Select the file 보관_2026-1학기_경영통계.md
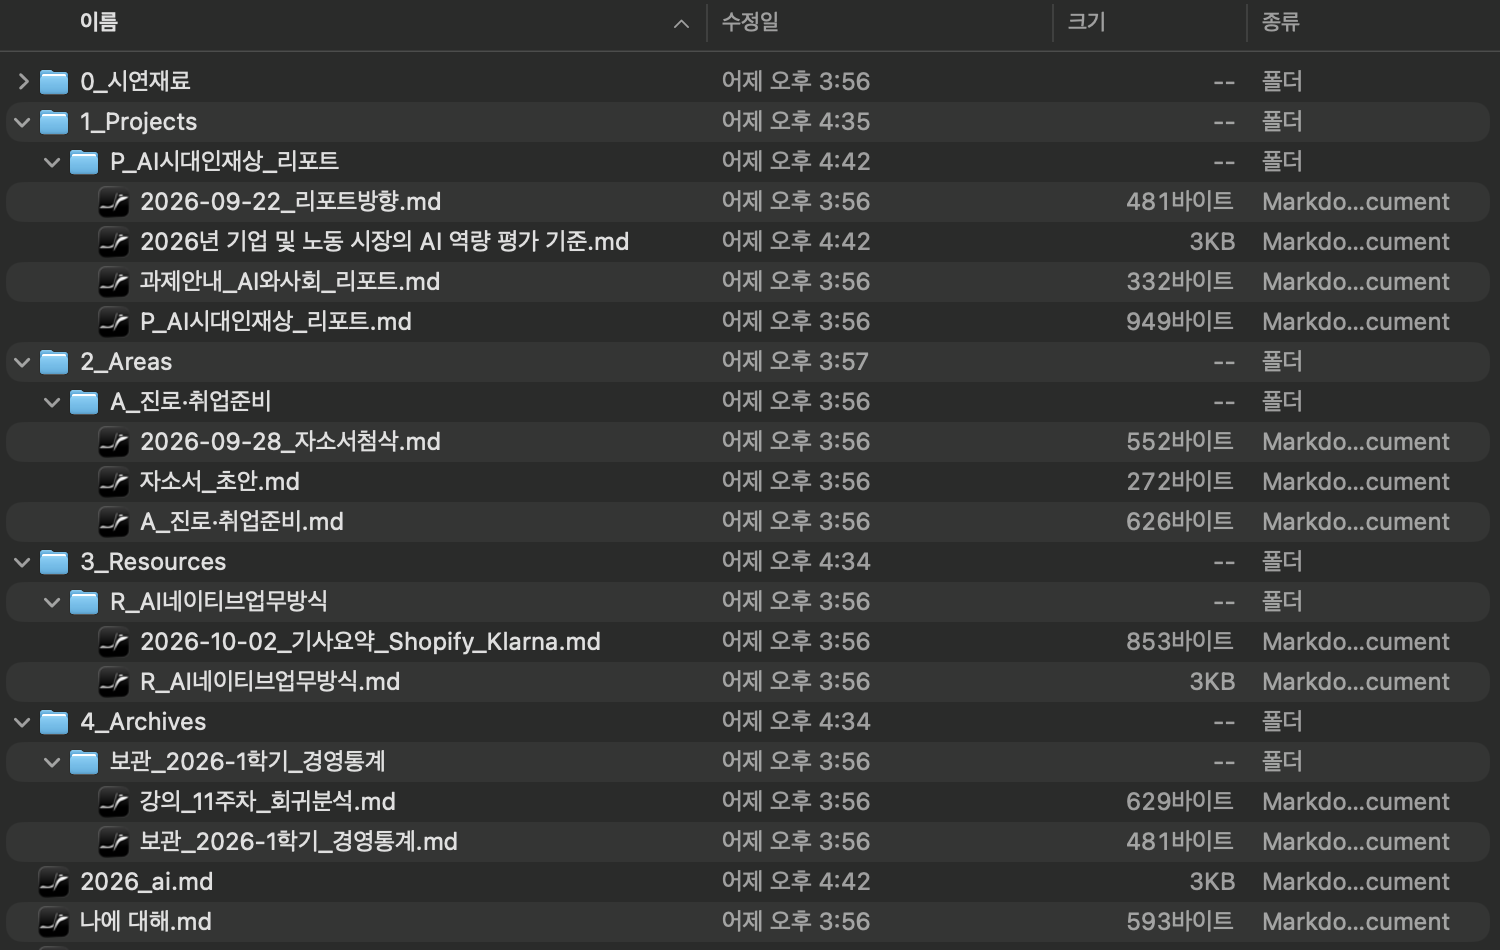The height and width of the screenshot is (950, 1500). point(299,842)
